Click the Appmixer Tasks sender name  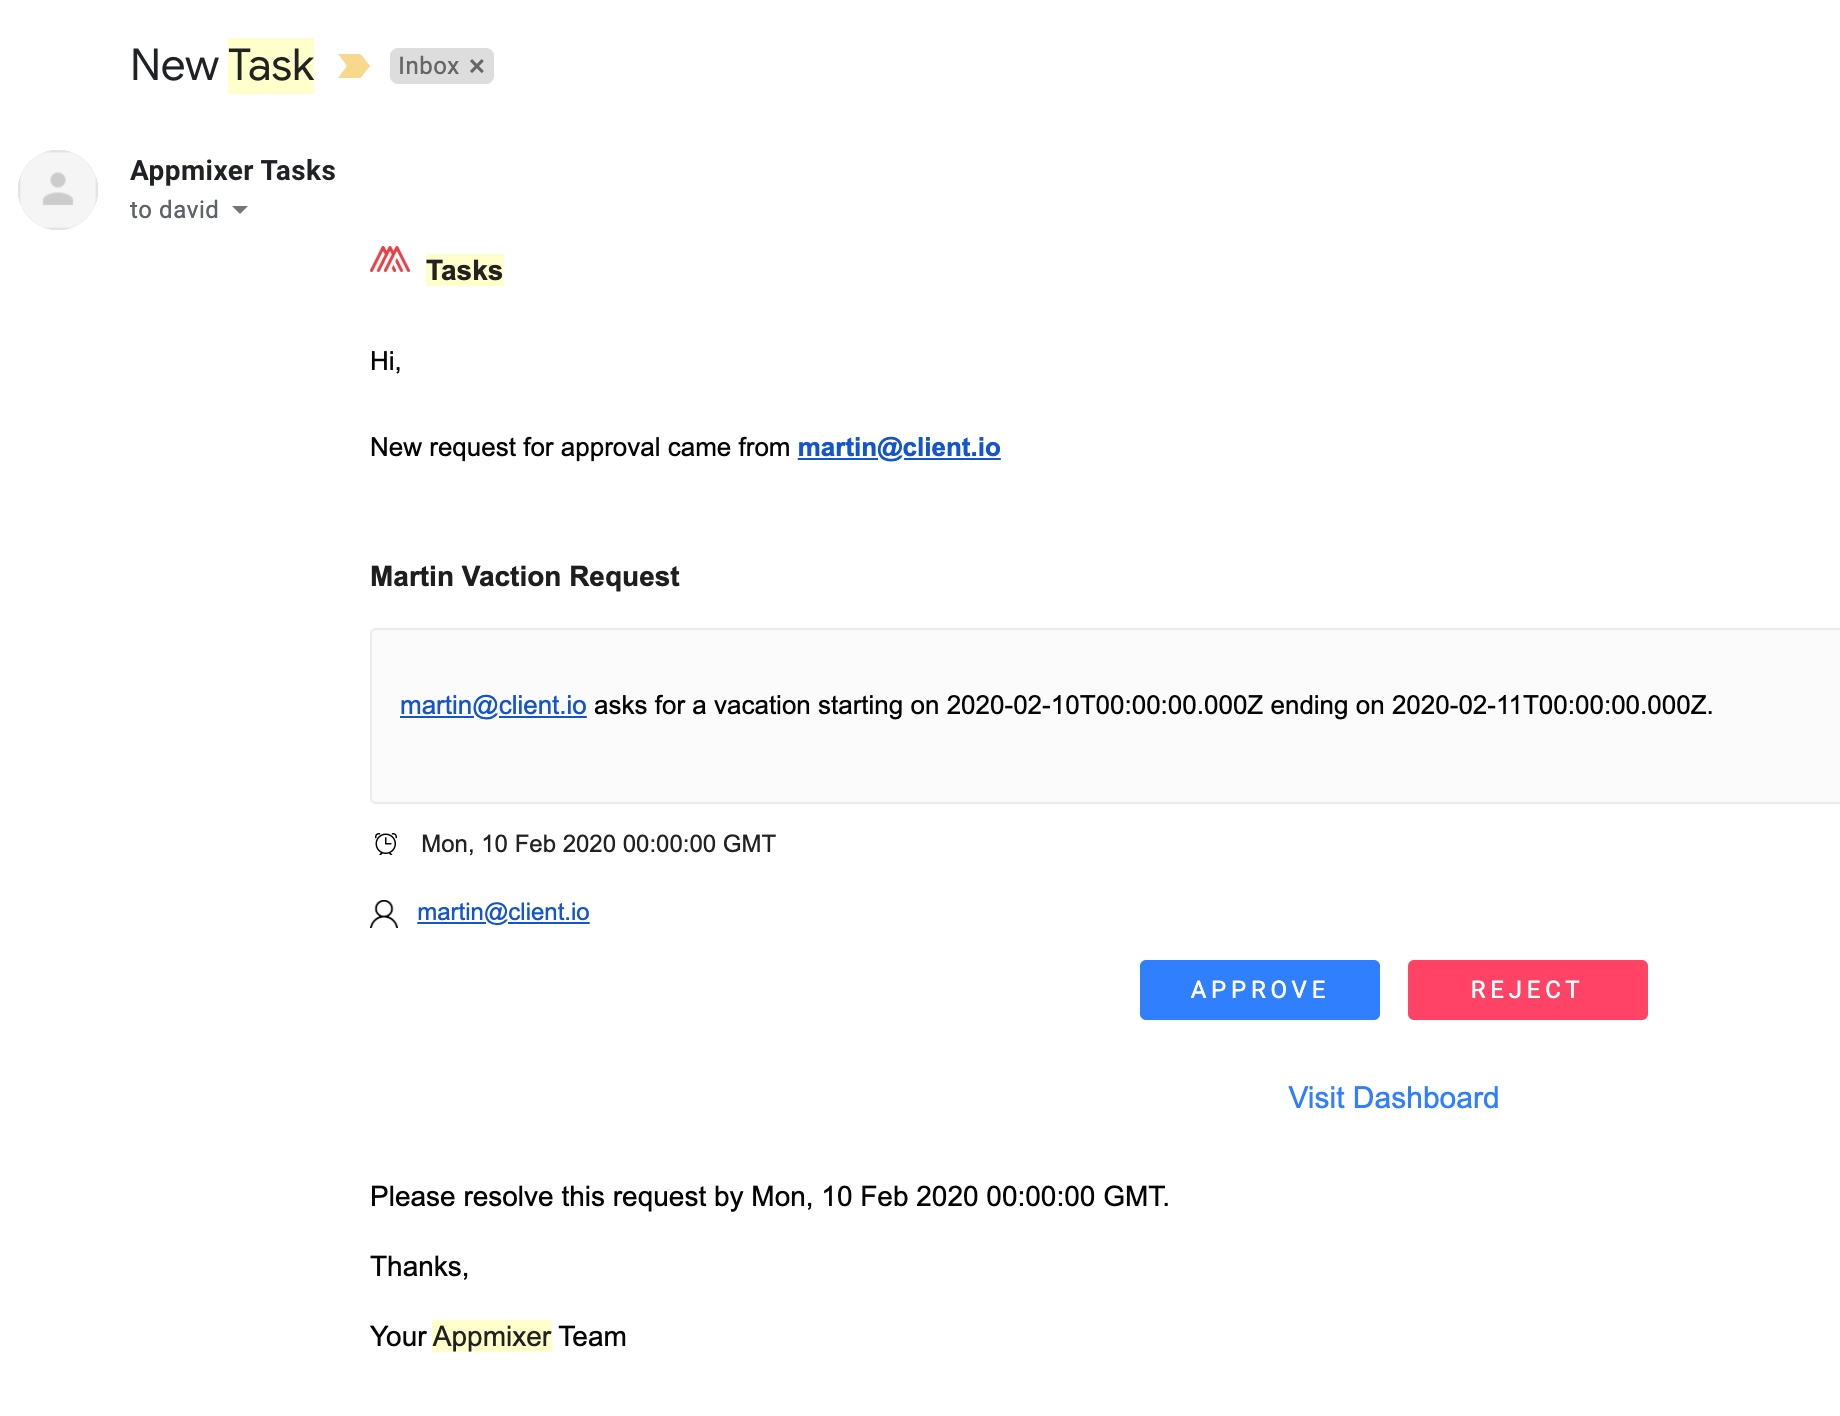(233, 171)
